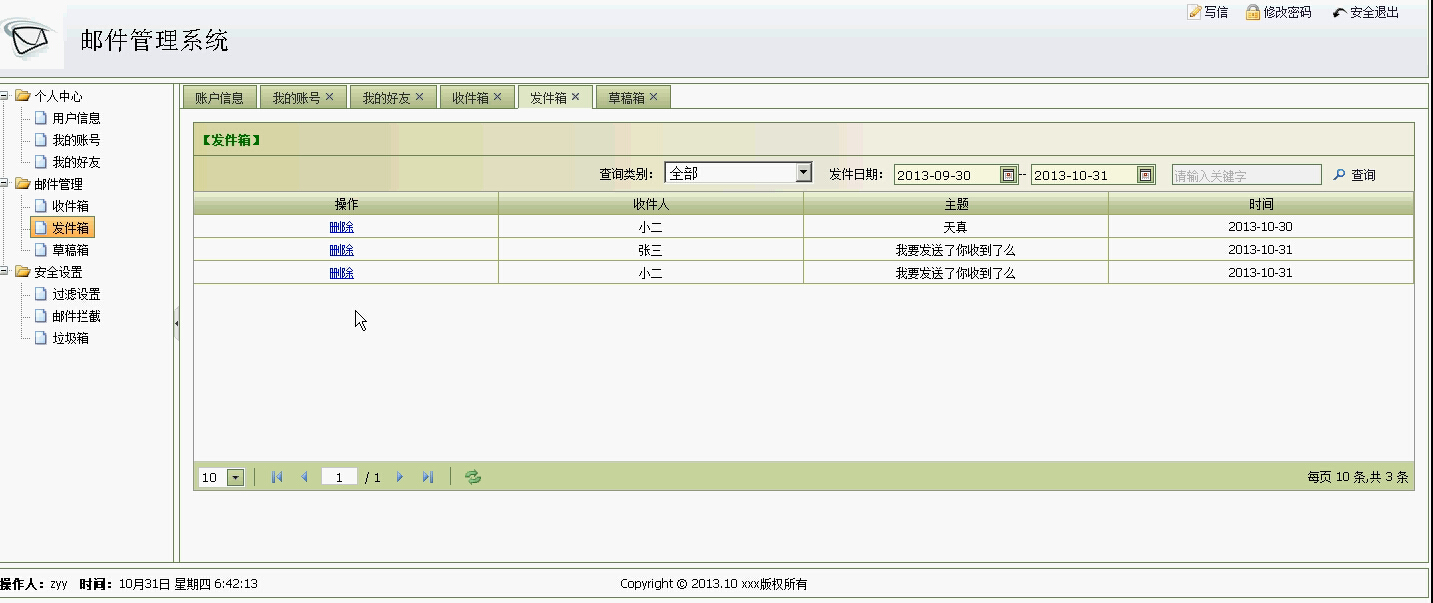Image resolution: width=1433 pixels, height=603 pixels.
Task: Click the 修改密码 lock icon
Action: click(1252, 12)
